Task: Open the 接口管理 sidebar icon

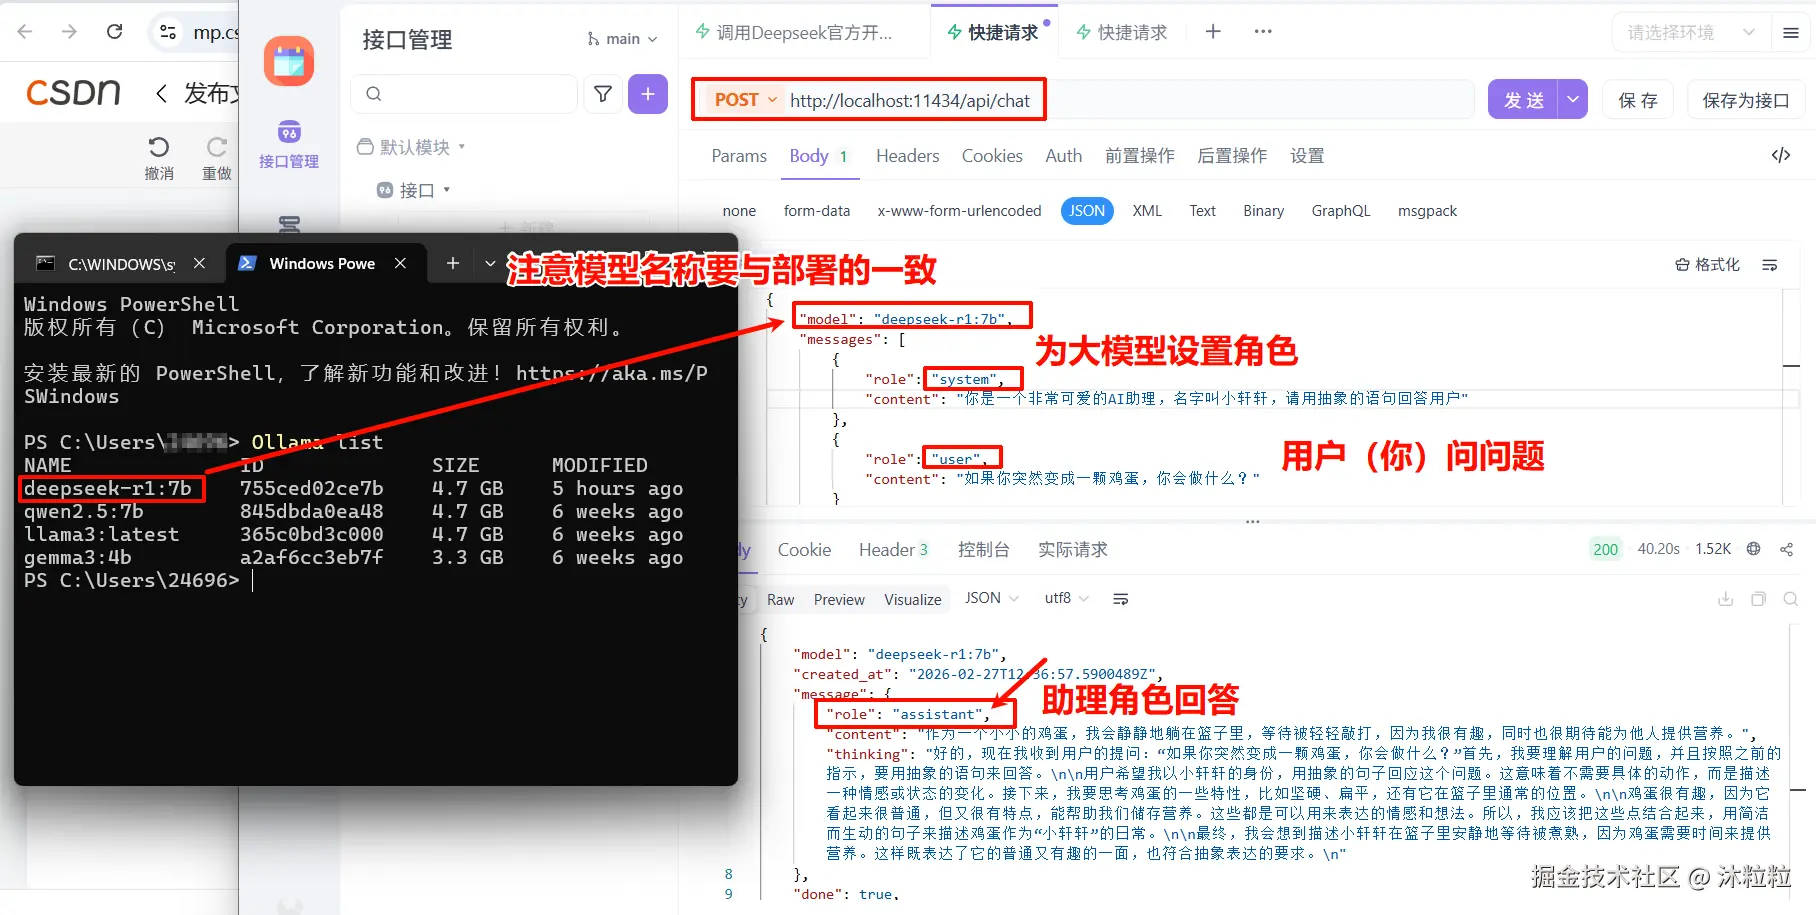Action: click(x=289, y=145)
